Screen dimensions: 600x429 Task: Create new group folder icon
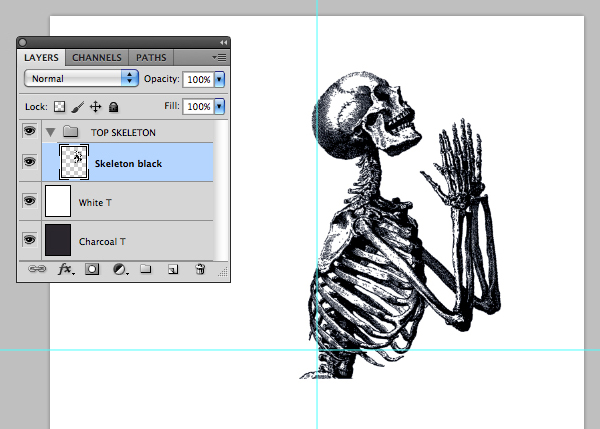coord(145,269)
